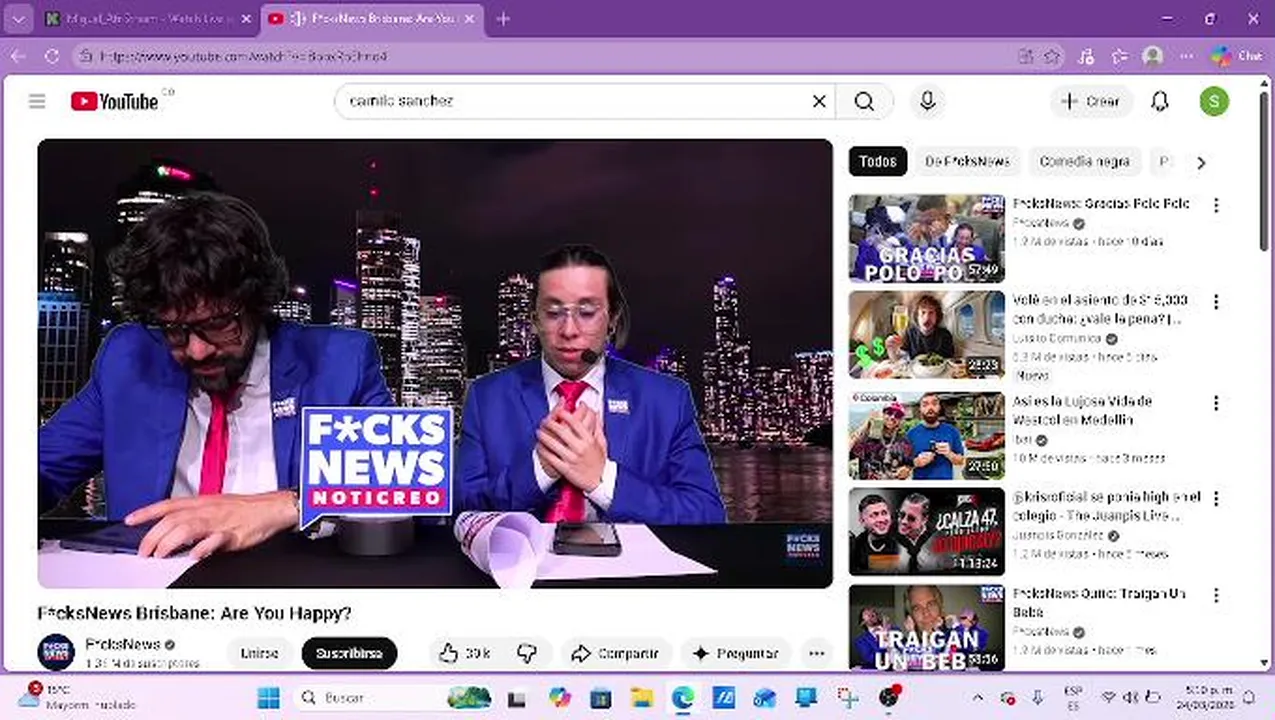This screenshot has height=720, width=1275.
Task: Start voice search with microphone
Action: click(x=927, y=101)
